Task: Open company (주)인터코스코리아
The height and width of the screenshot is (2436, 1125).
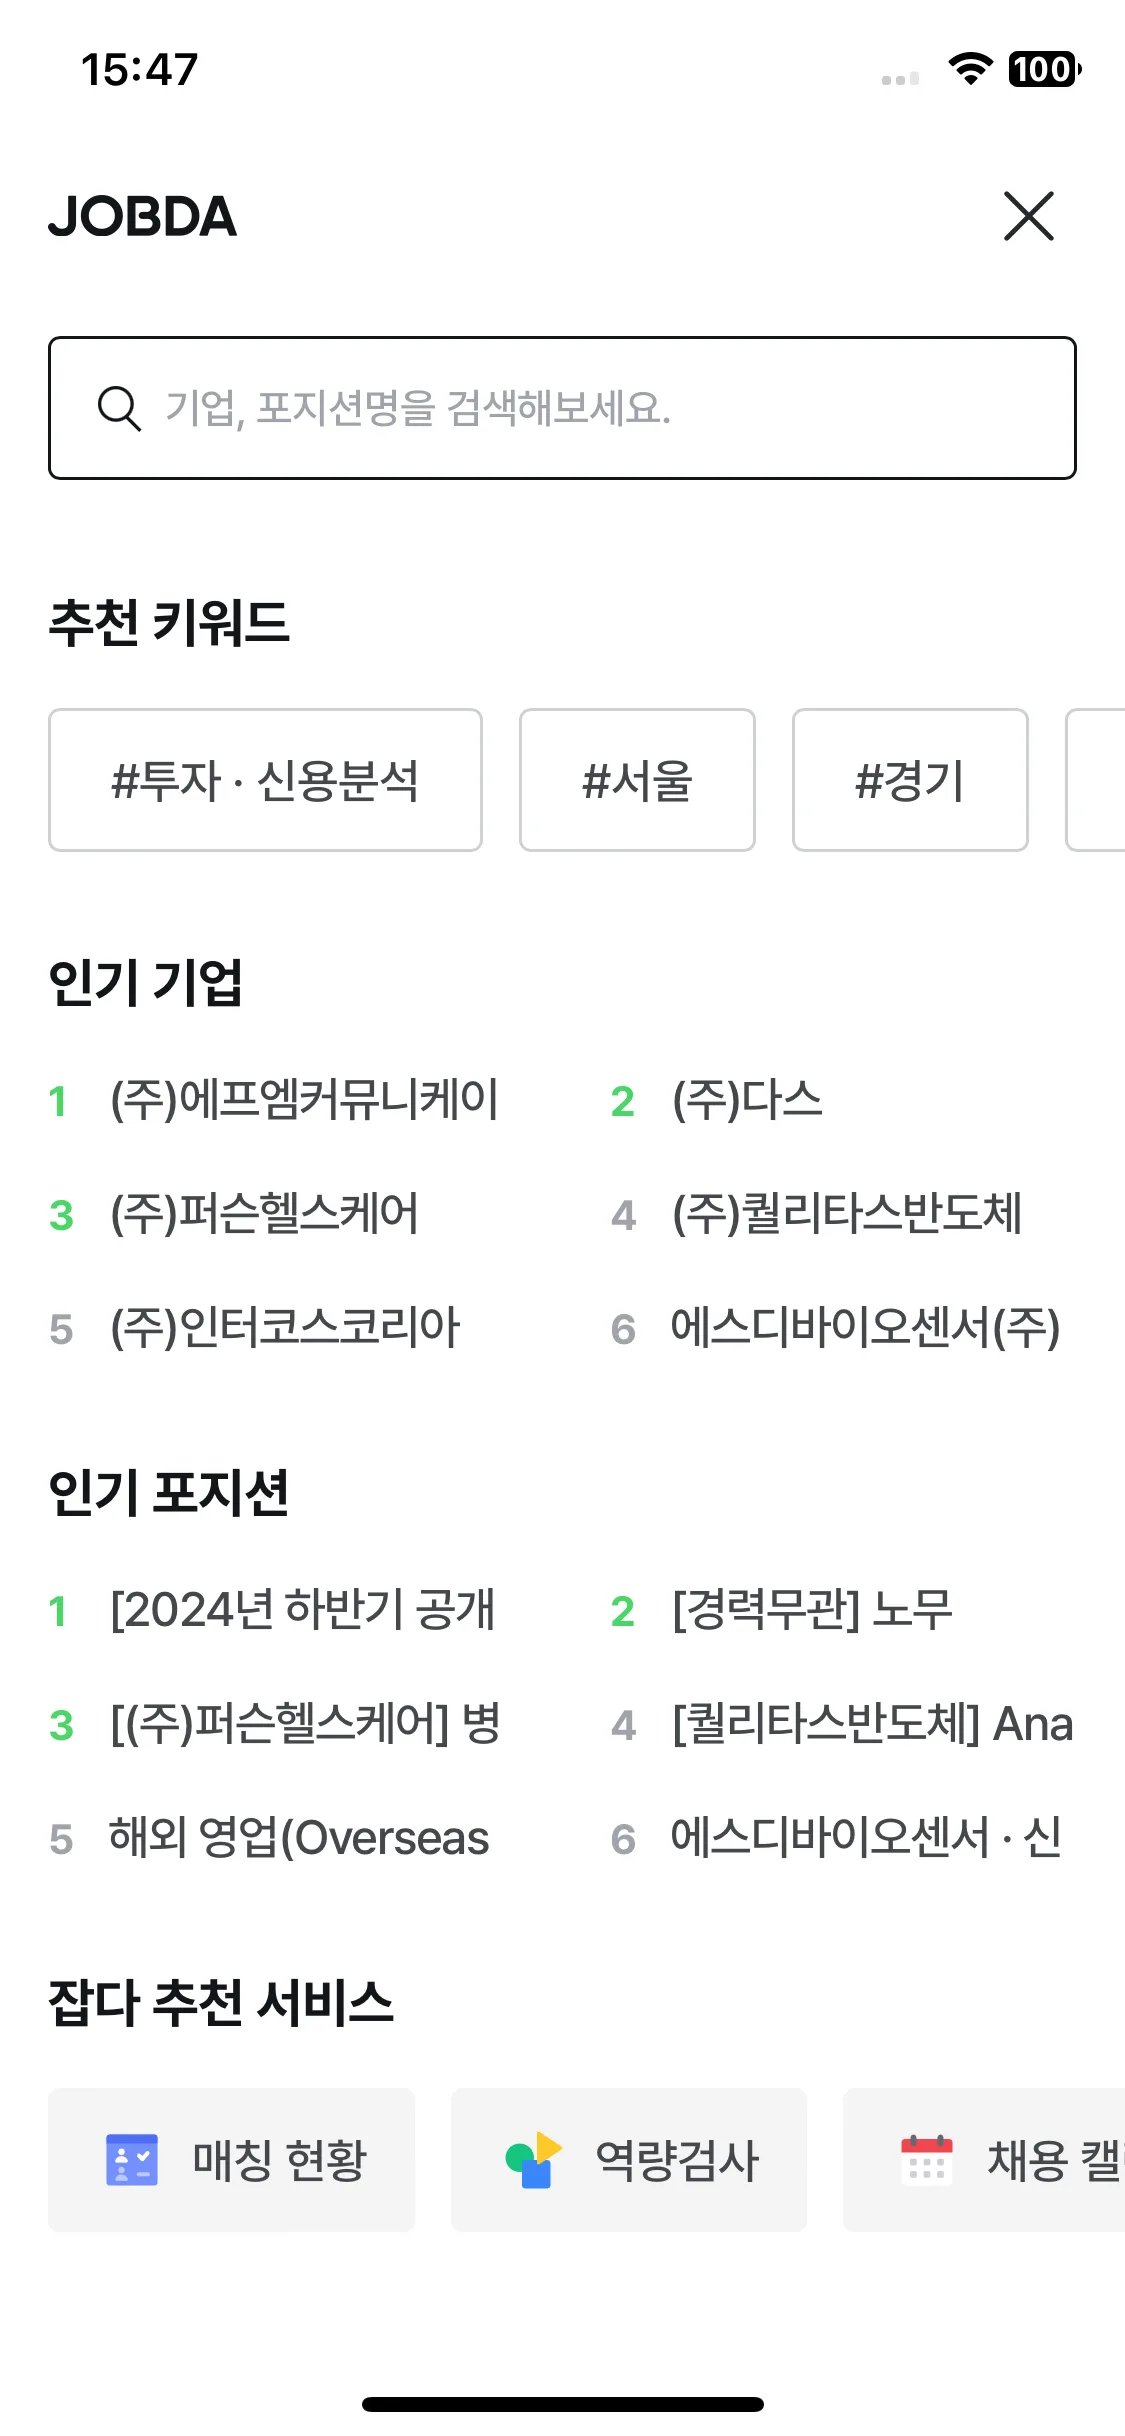Action: click(x=285, y=1328)
